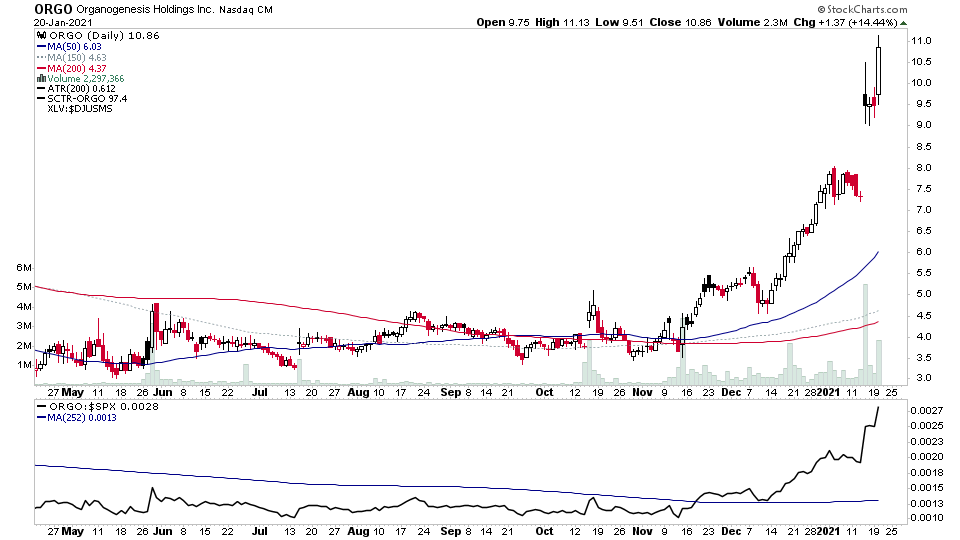Click the SCTR-ORGO 97.4 legend entry
Viewport: 960px width, 540px height.
pyautogui.click(x=82, y=99)
